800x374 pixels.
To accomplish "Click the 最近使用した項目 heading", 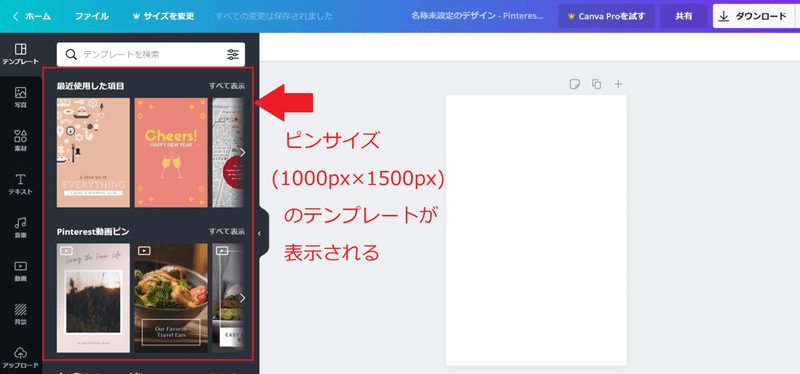I will 91,86.
